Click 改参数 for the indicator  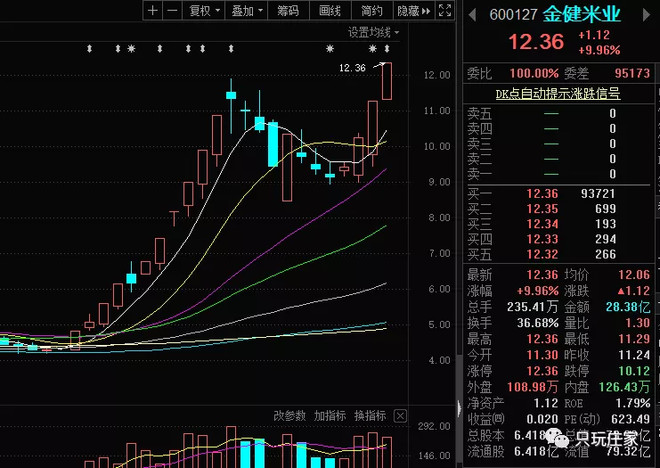click(290, 416)
